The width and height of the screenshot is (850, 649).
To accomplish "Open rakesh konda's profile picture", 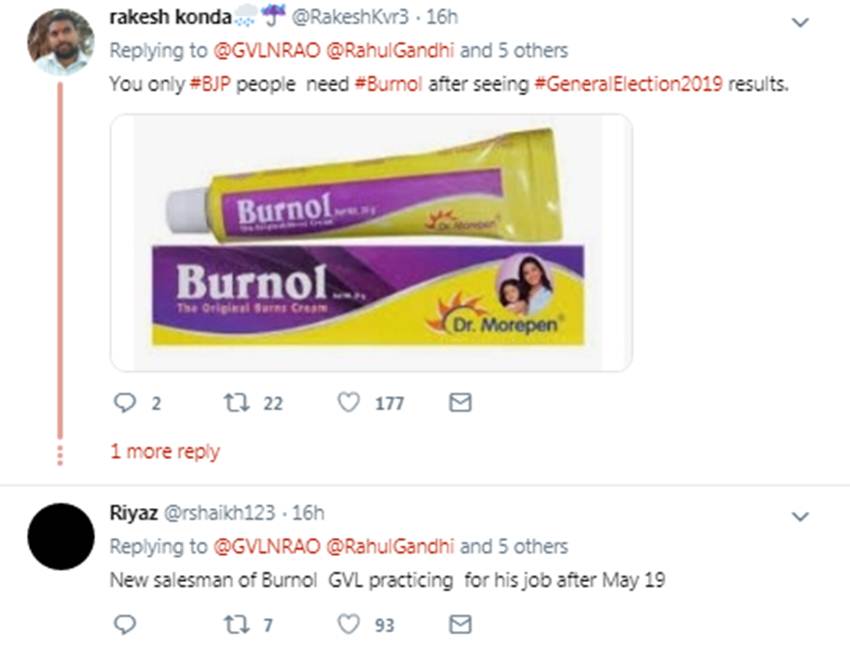I will click(x=60, y=42).
